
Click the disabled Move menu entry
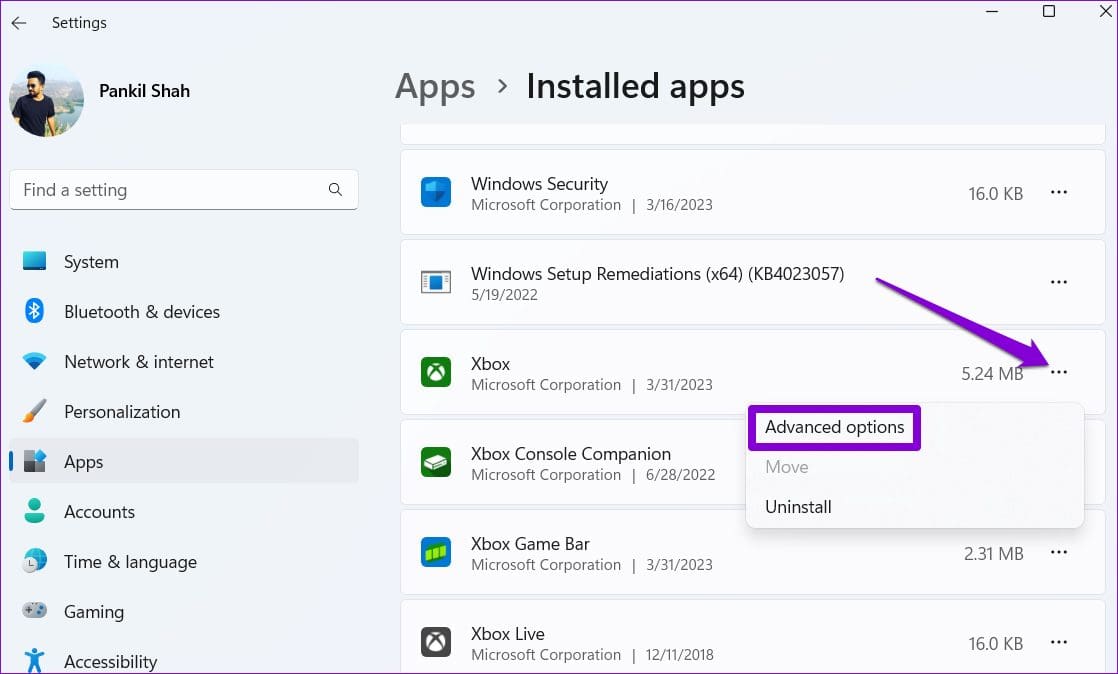coord(786,467)
